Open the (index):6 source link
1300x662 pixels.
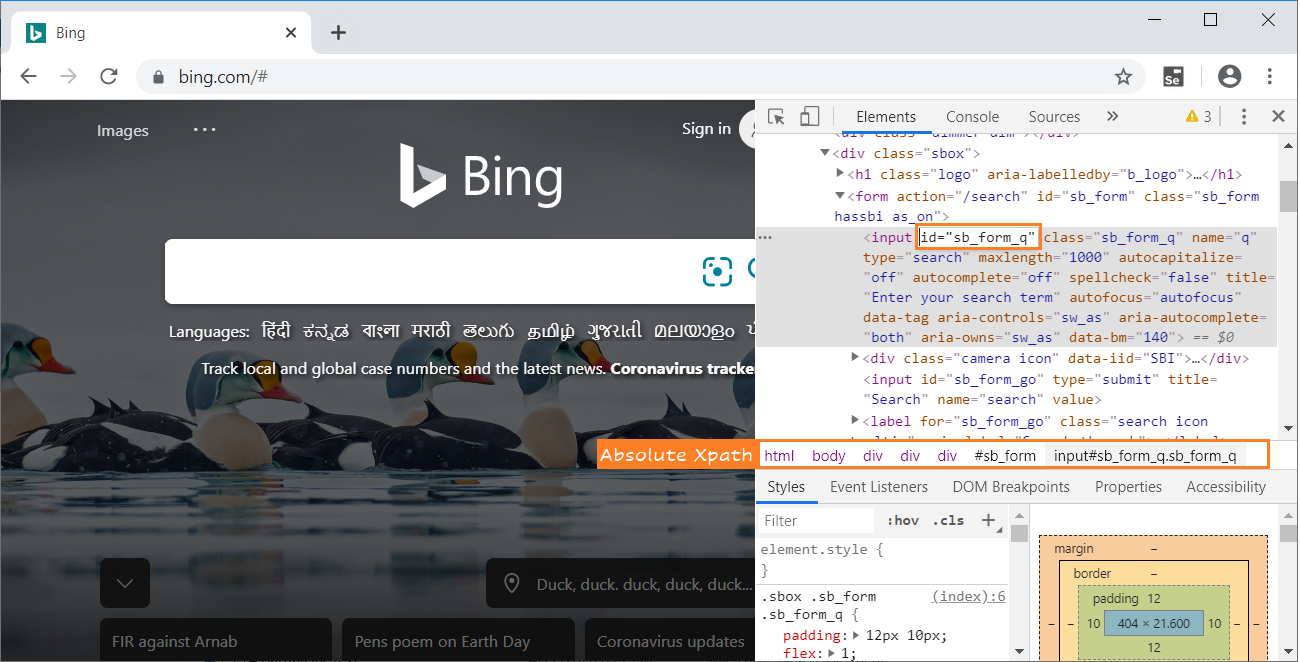(968, 596)
